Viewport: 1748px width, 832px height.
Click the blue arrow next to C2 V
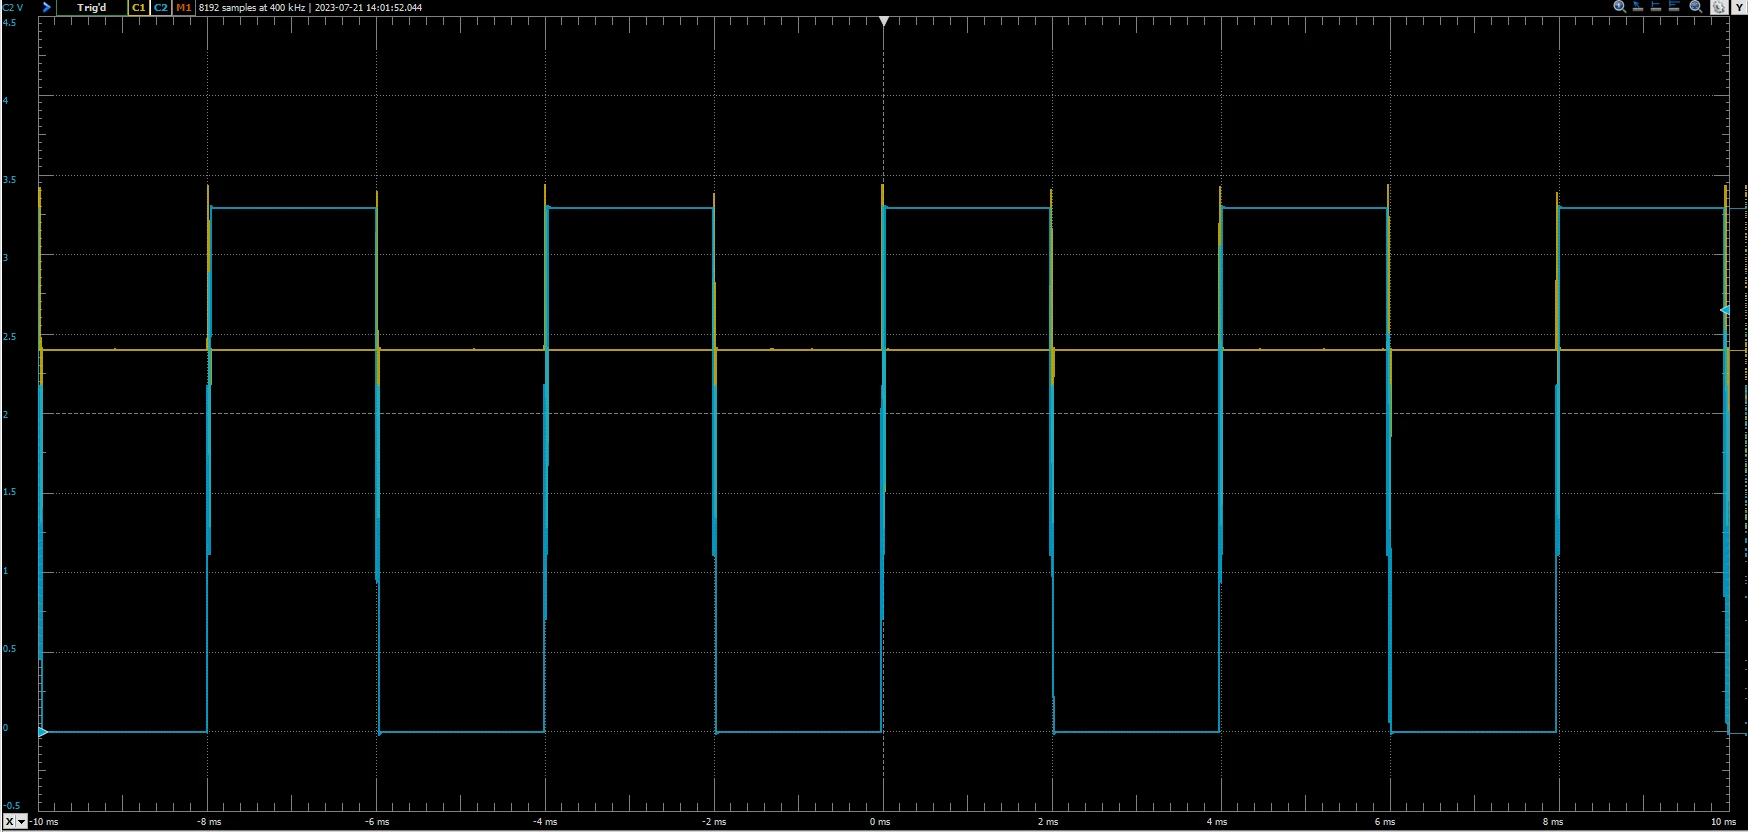coord(46,7)
